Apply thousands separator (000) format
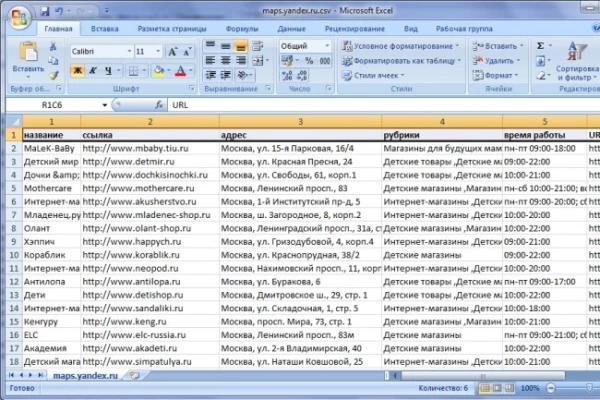The height and width of the screenshot is (400, 600). click(x=324, y=60)
